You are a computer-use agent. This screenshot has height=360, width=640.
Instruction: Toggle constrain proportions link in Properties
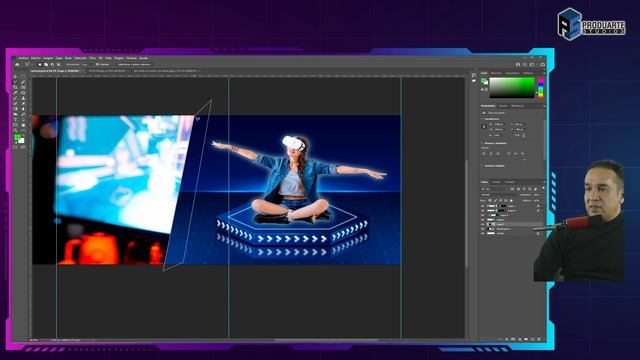tap(484, 127)
